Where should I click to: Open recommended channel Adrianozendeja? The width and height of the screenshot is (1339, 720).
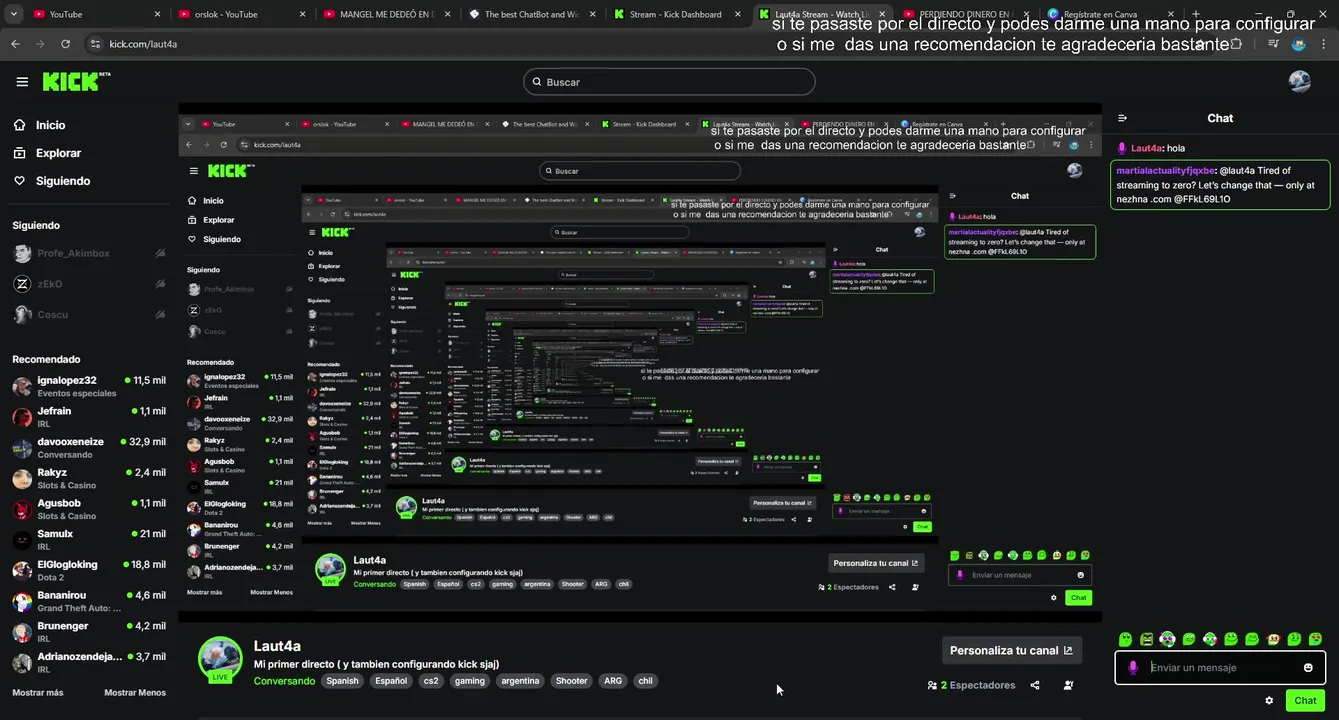tap(88, 662)
